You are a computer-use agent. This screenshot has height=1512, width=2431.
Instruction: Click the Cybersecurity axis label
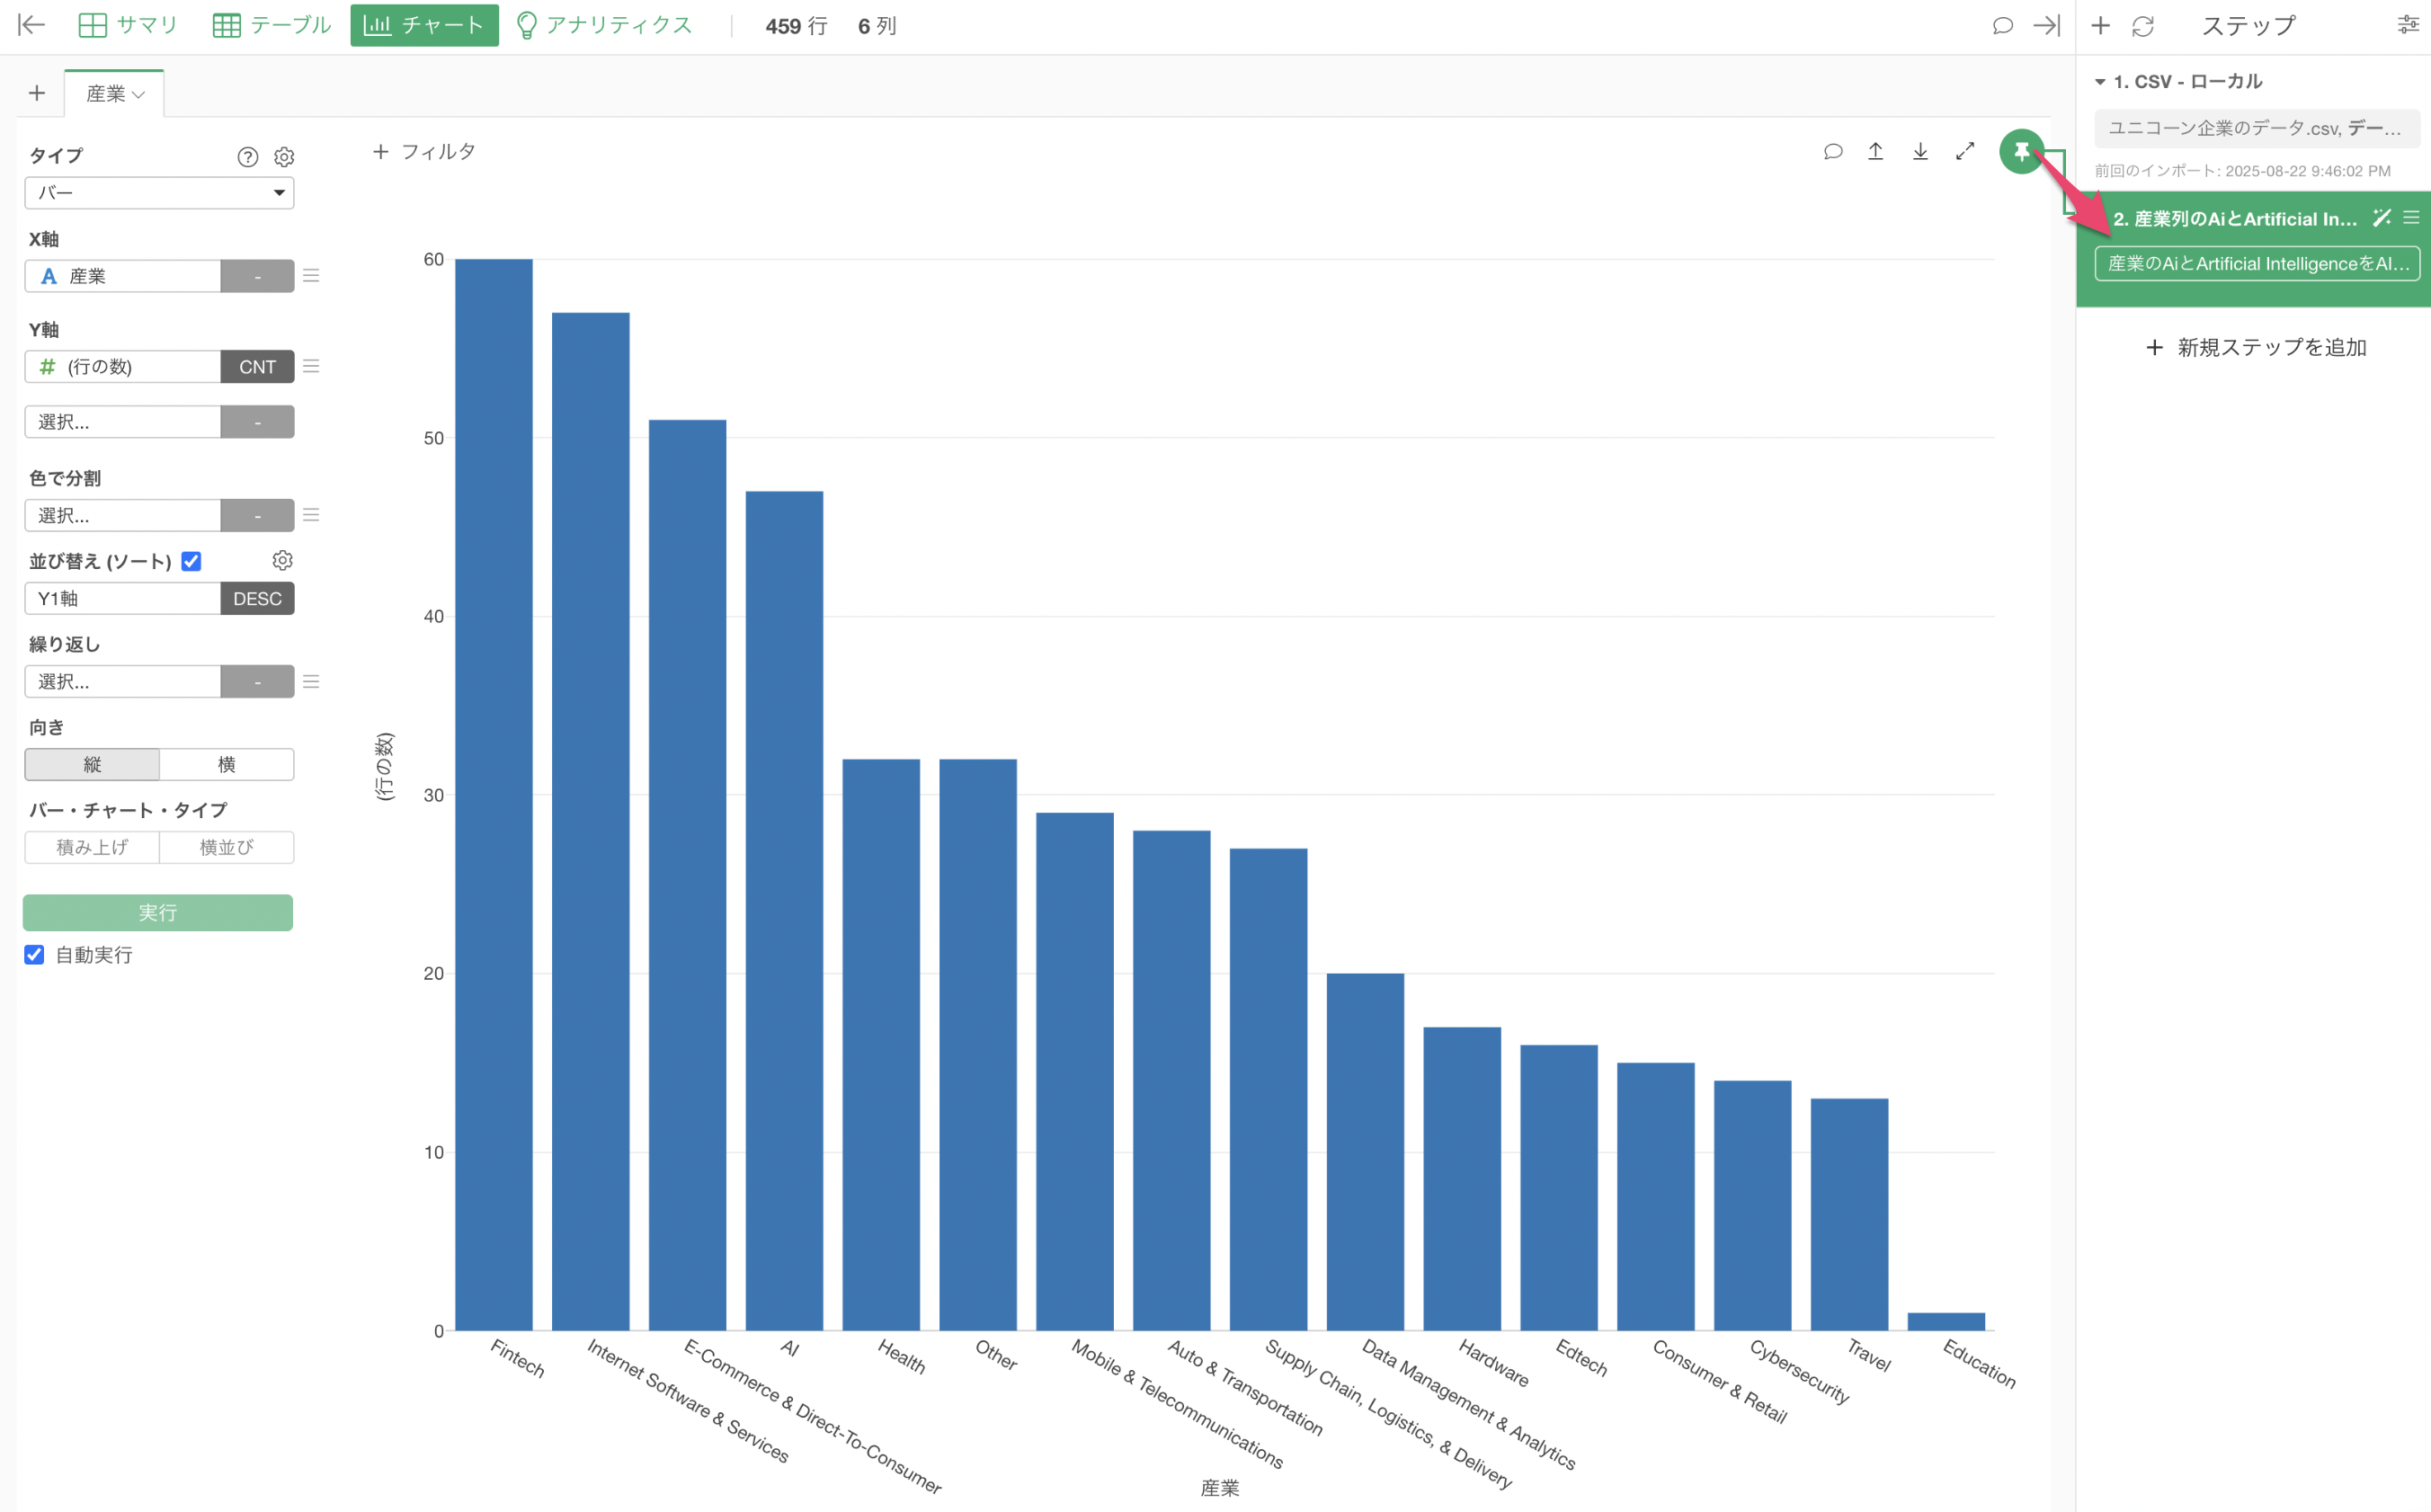[x=1799, y=1371]
